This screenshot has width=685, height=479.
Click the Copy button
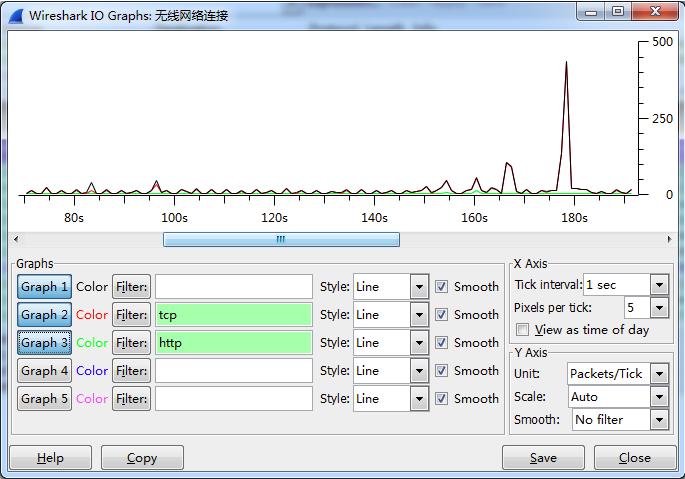(142, 458)
